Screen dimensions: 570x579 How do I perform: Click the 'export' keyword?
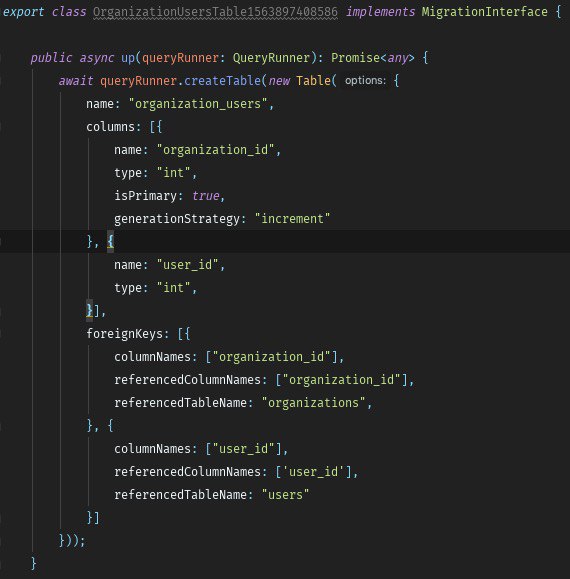[23, 12]
